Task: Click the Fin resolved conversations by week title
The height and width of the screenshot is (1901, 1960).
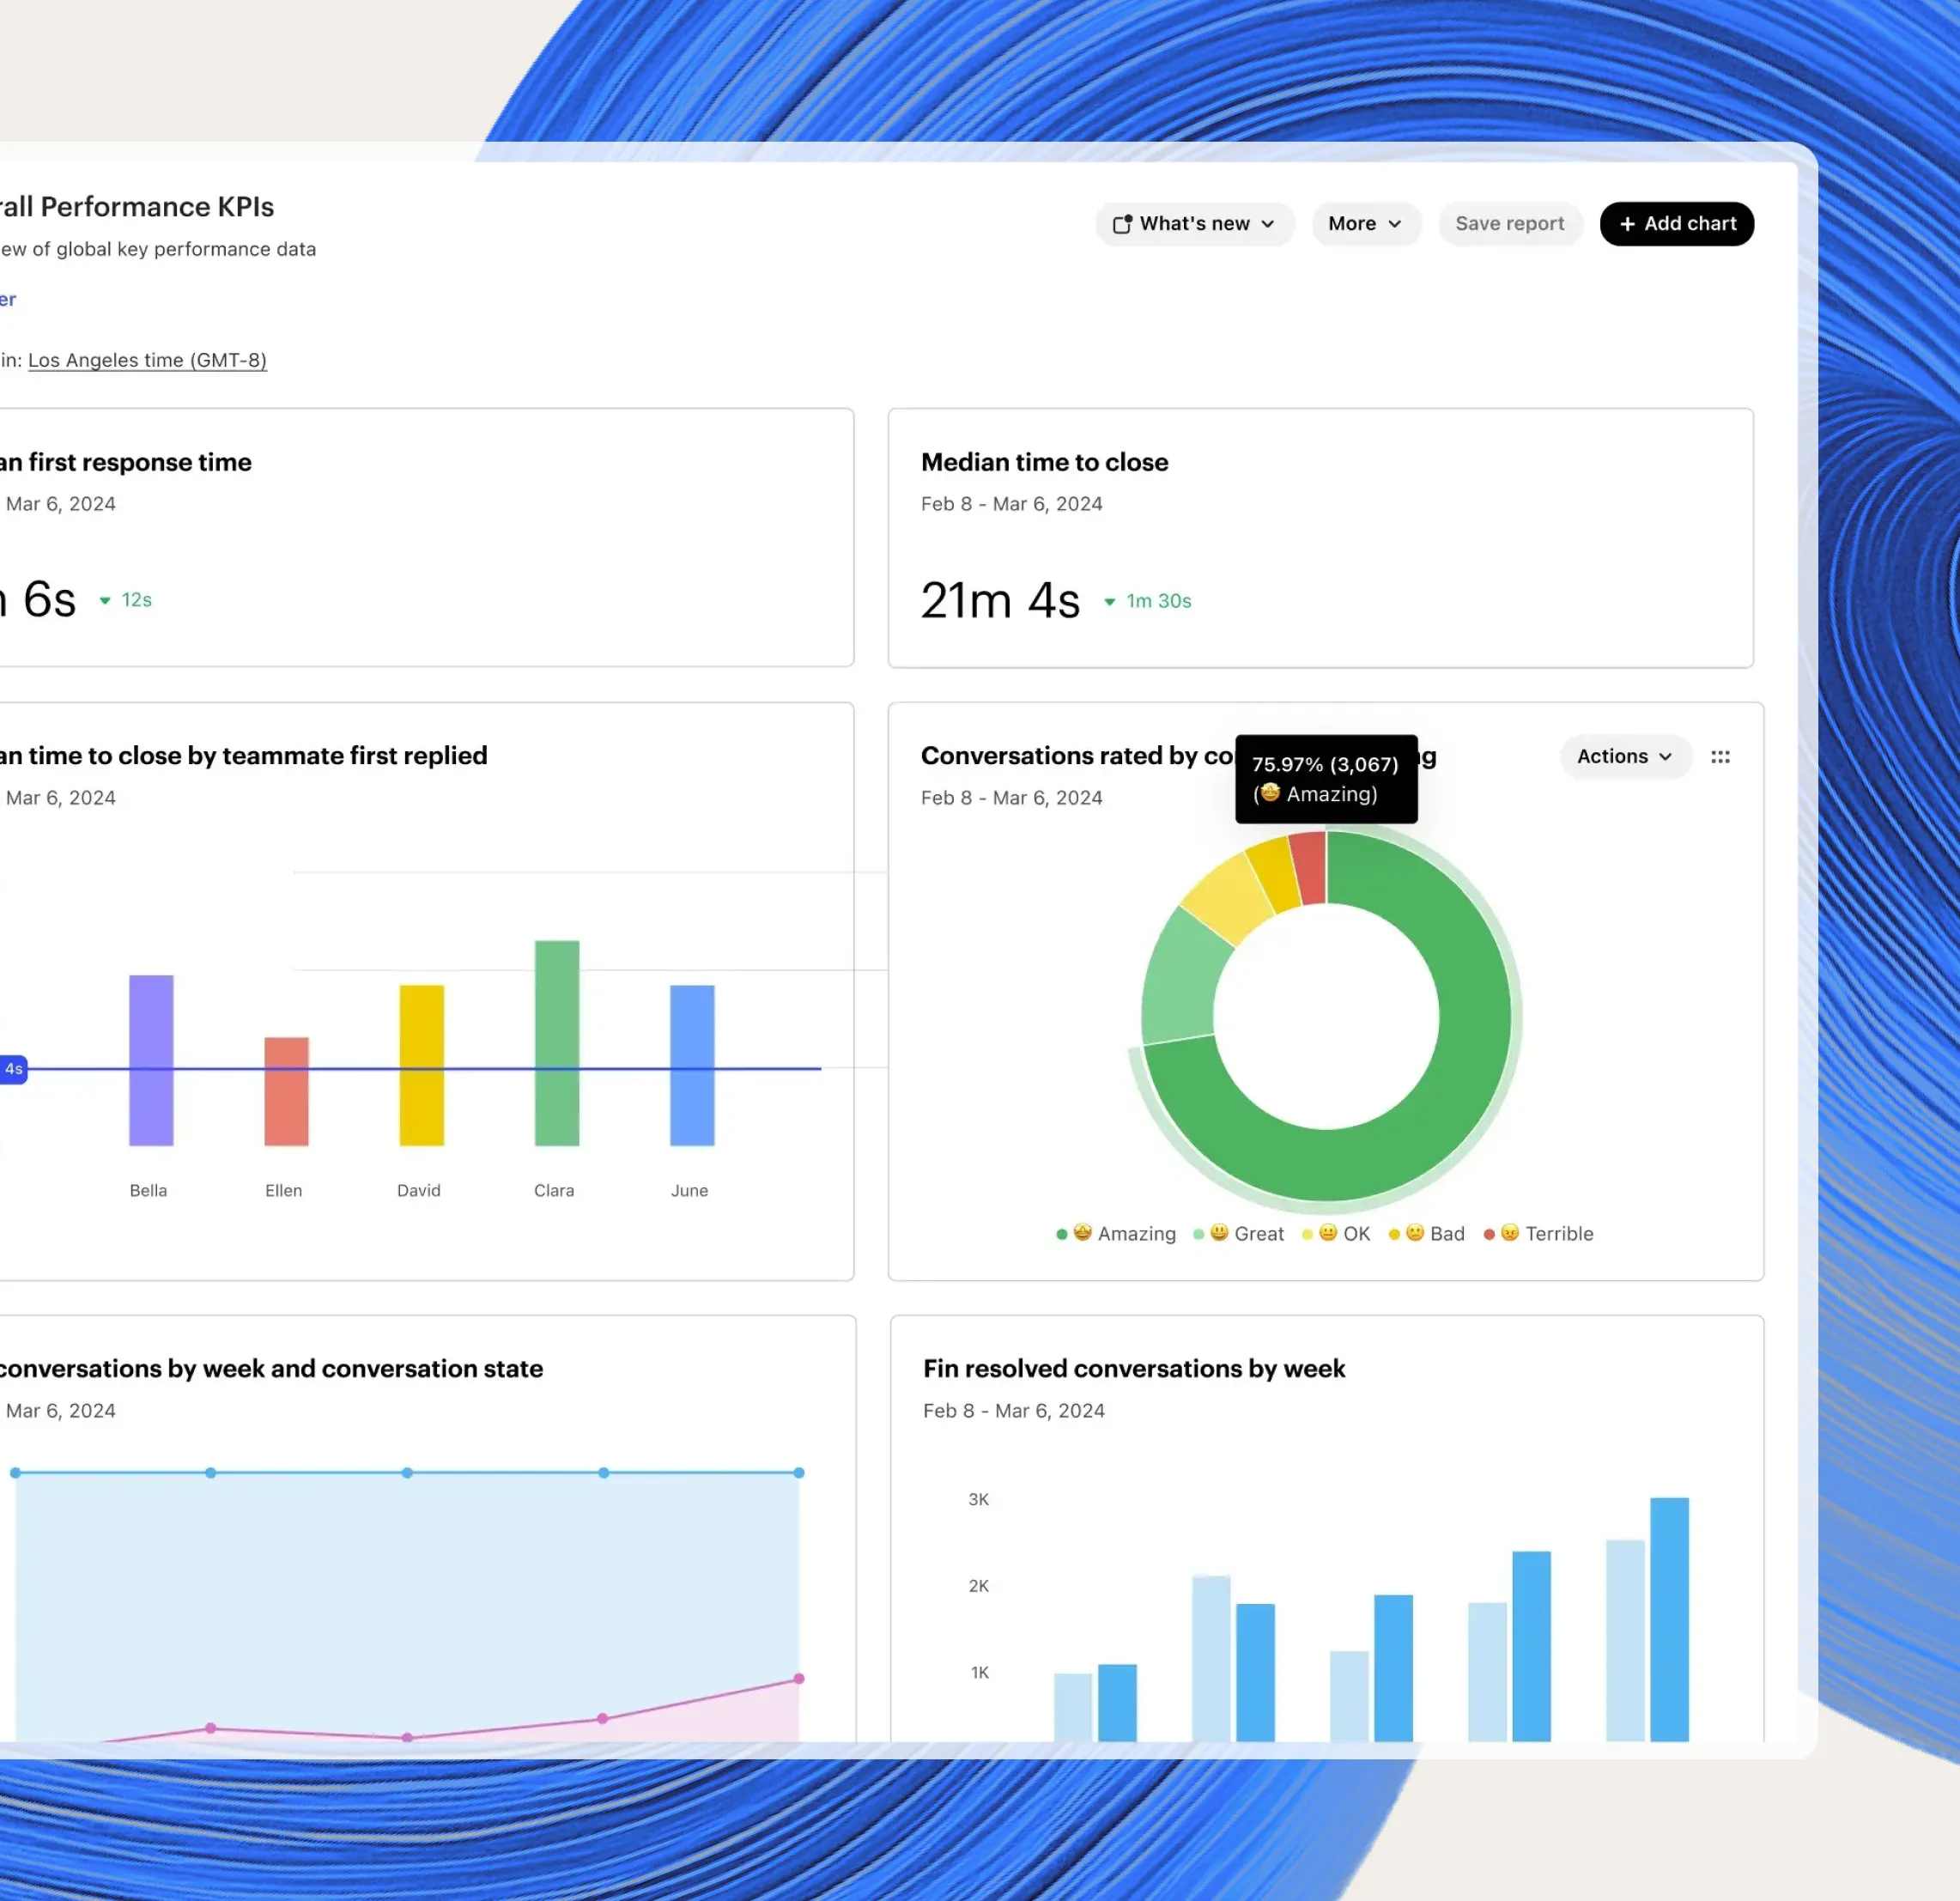Action: coord(1134,1368)
